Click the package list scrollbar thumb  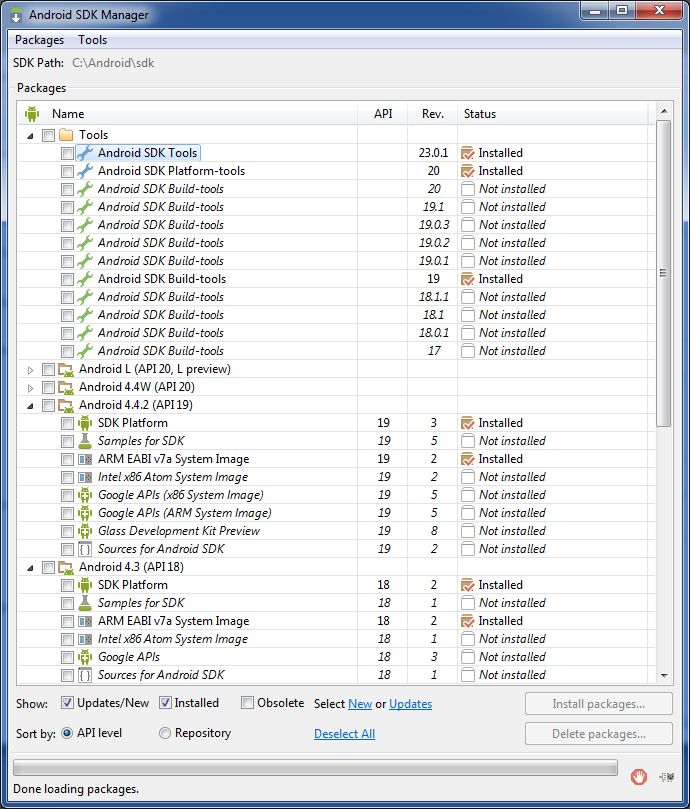pyautogui.click(x=664, y=273)
